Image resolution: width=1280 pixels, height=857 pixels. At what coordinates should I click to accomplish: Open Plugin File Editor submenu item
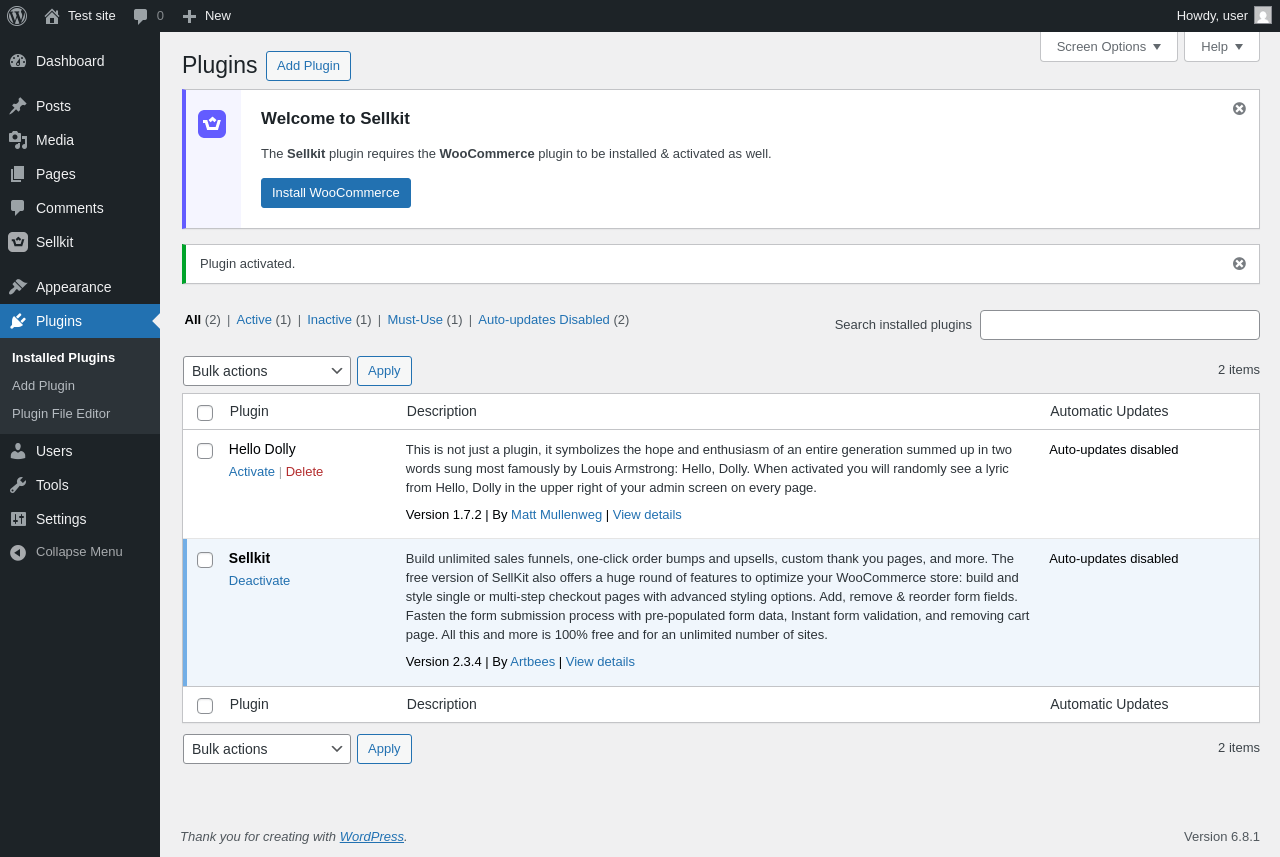(x=61, y=414)
